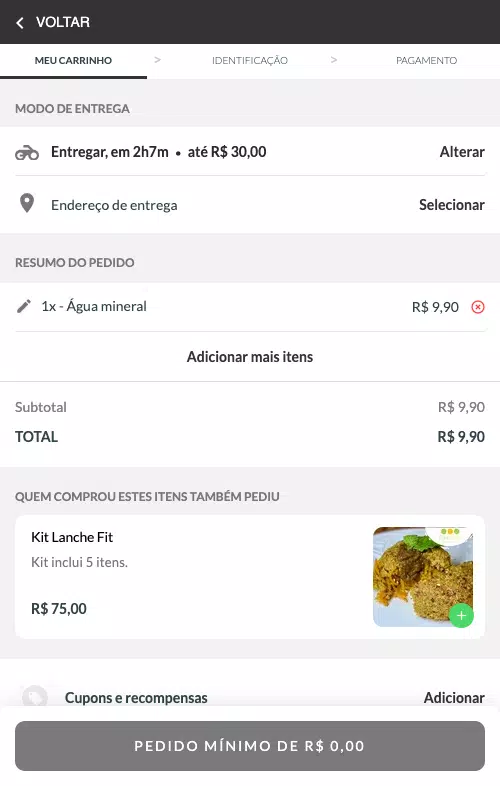This screenshot has height=786, width=500.
Task: Click first breadcrumb arrow after Meu Carrinho
Action: pos(157,60)
